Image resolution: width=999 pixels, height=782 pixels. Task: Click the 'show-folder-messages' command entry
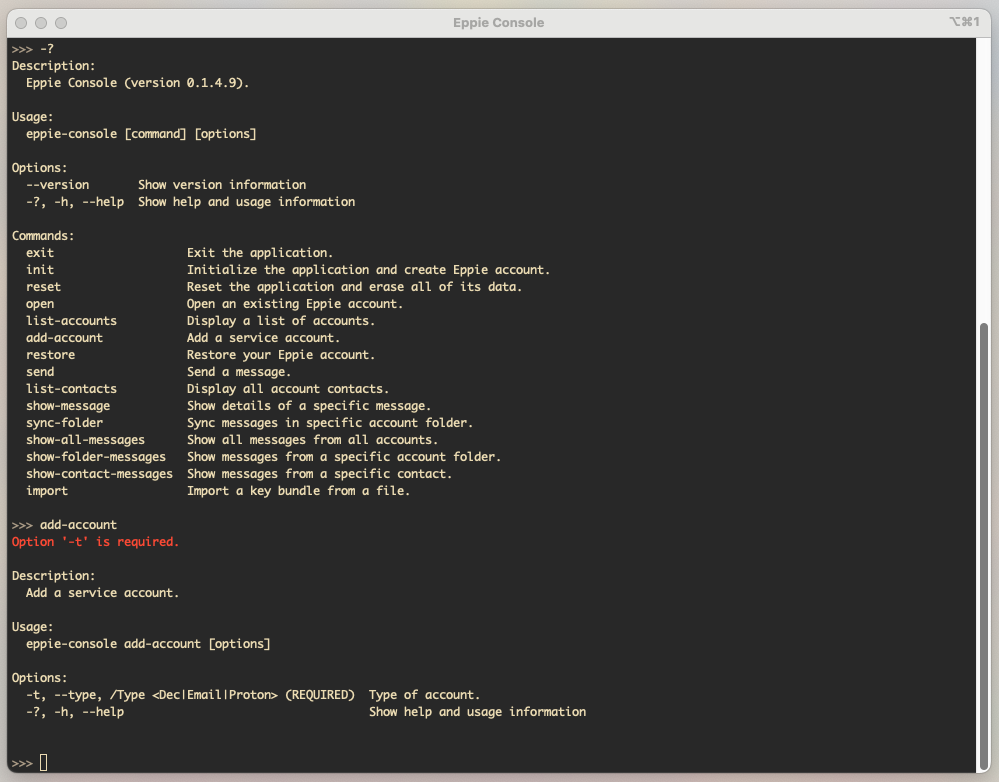pyautogui.click(x=96, y=457)
